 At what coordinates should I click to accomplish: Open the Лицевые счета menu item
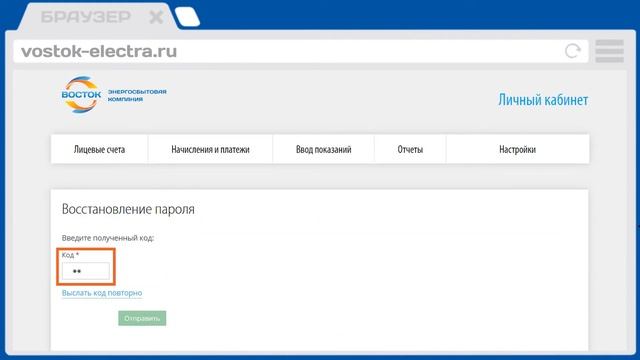click(x=99, y=149)
